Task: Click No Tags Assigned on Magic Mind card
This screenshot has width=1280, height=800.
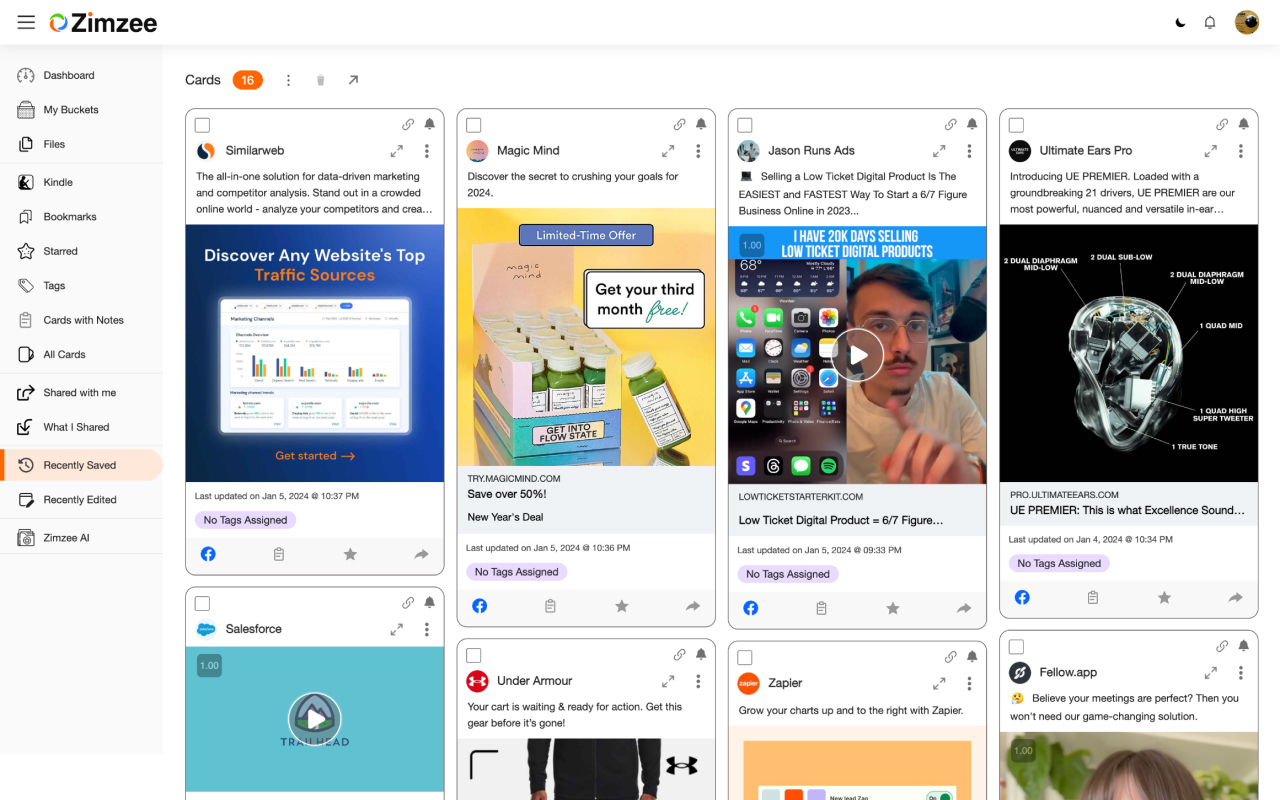Action: pyautogui.click(x=517, y=572)
